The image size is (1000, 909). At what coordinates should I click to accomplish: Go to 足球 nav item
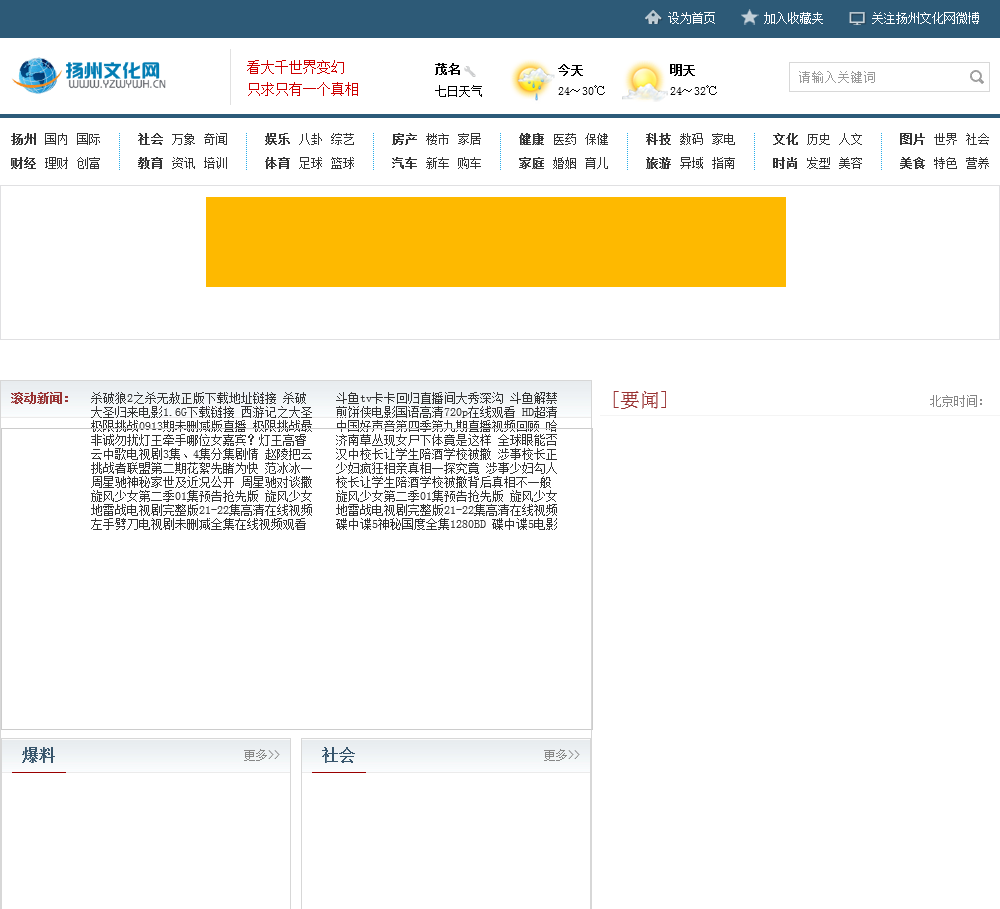310,163
